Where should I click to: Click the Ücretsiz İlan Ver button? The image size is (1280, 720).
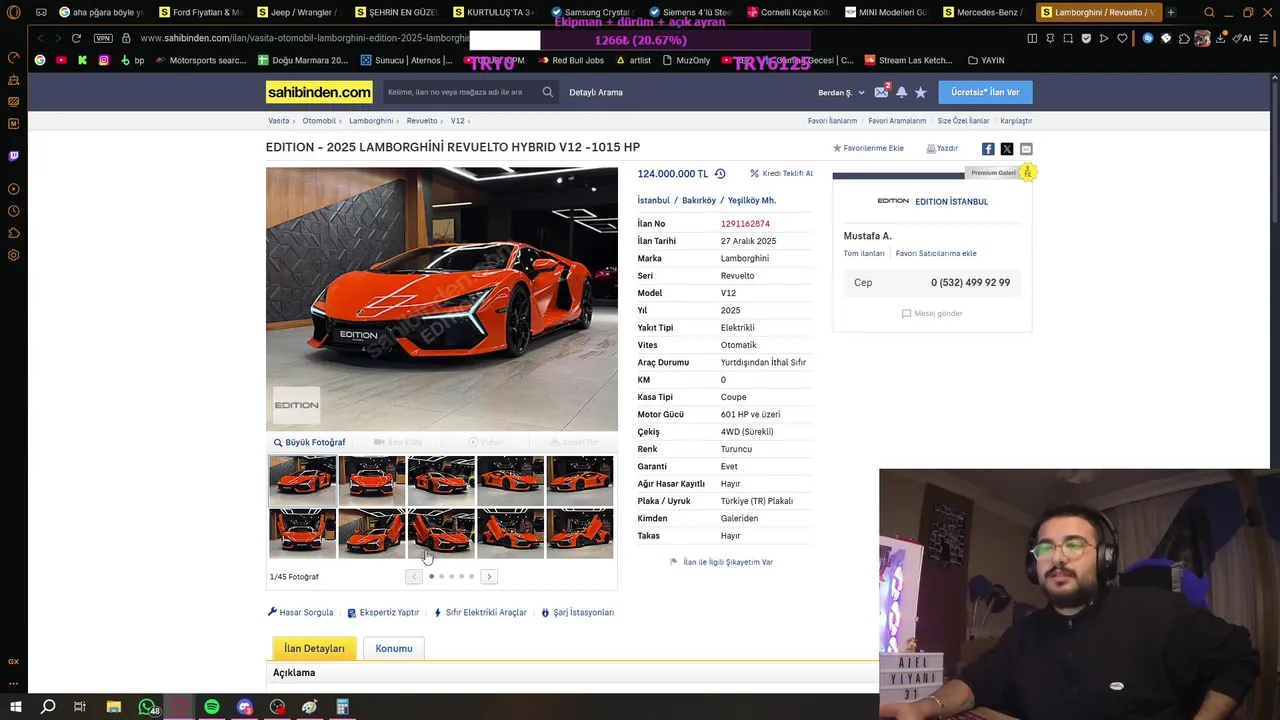(985, 92)
